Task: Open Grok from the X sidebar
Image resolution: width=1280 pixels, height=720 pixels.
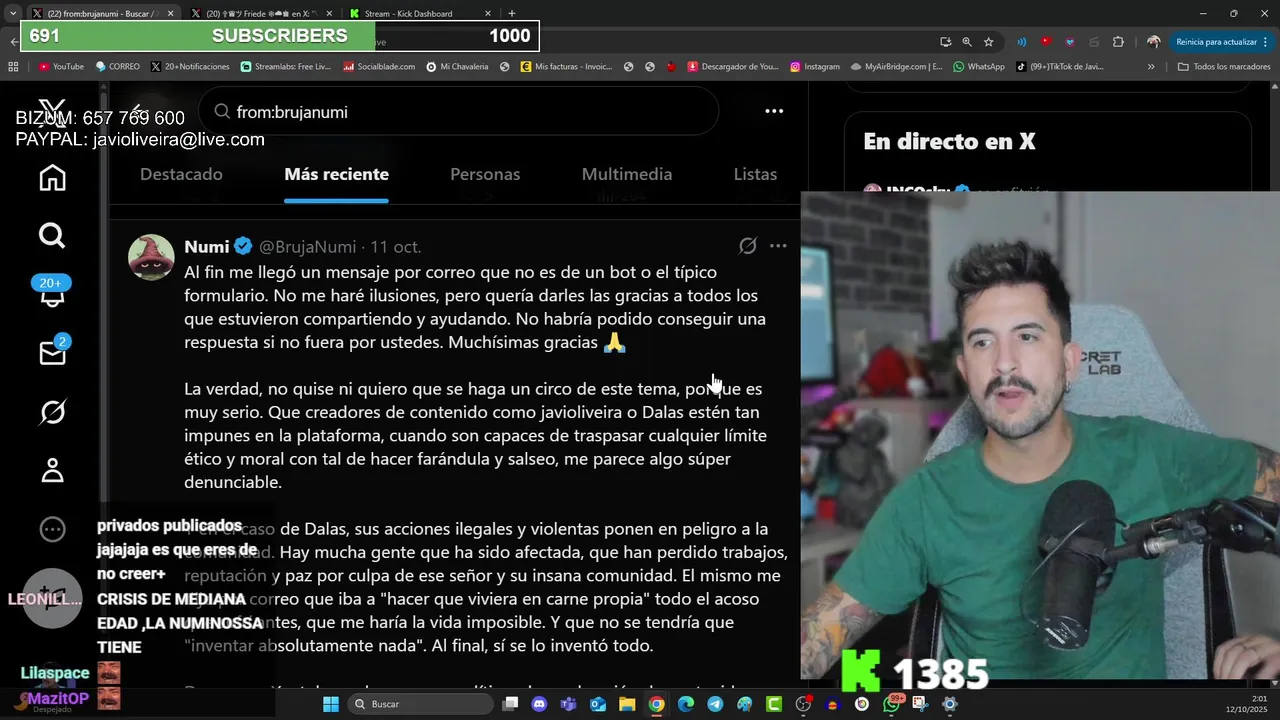Action: (x=52, y=411)
